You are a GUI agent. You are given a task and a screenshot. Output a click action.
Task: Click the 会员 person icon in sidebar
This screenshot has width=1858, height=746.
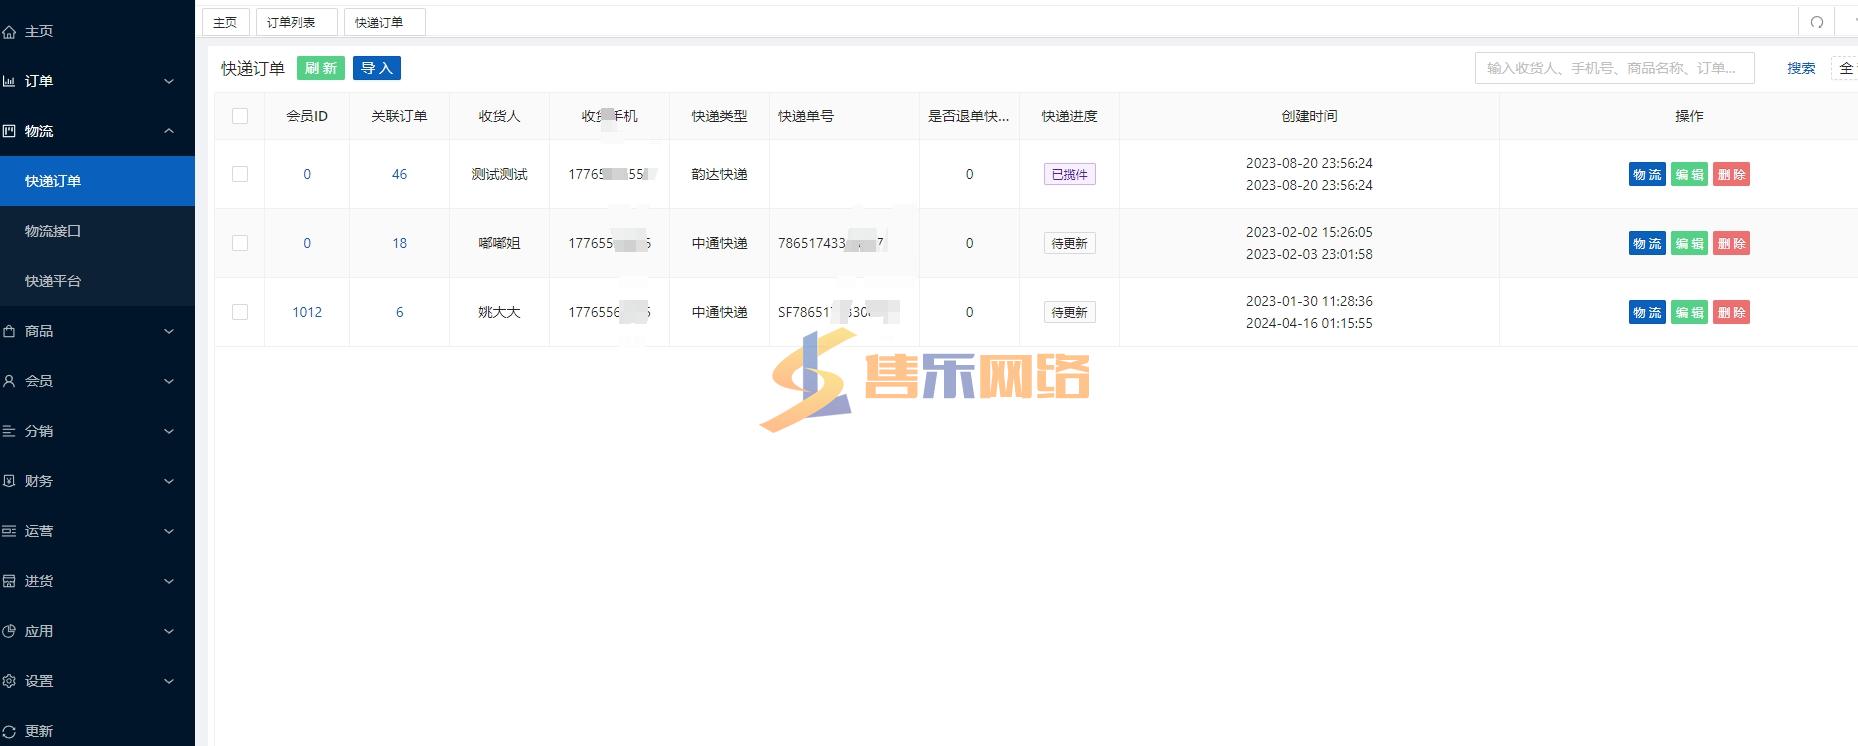click(x=10, y=381)
